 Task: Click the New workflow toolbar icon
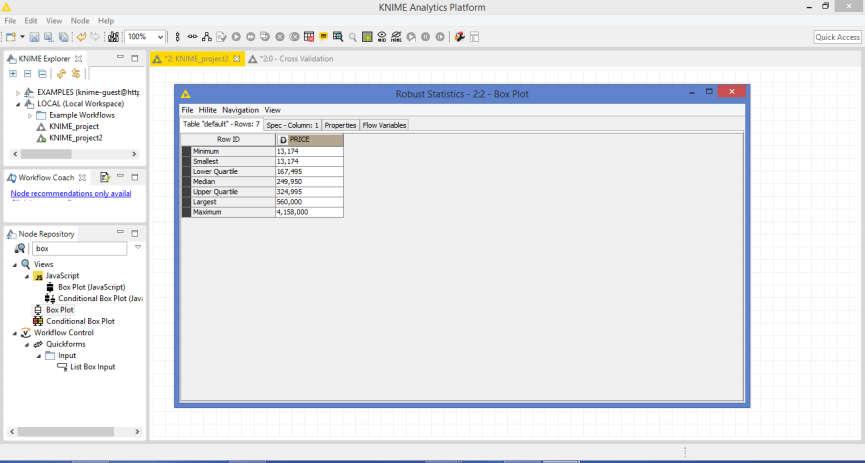tap(10, 37)
